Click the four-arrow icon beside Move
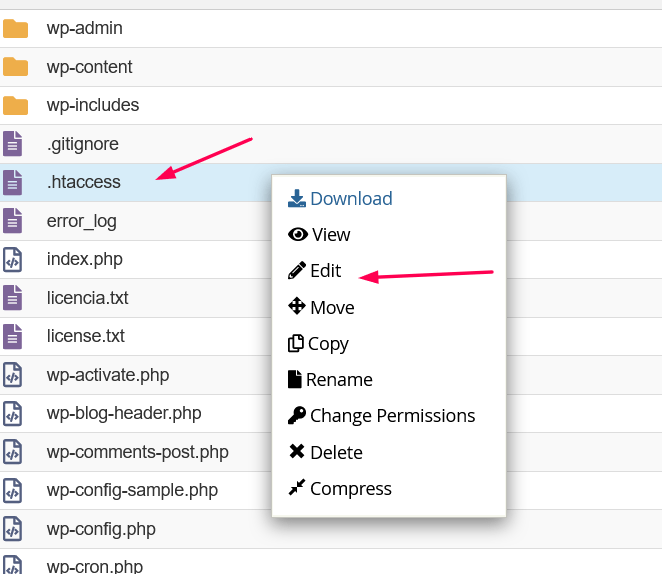The height and width of the screenshot is (574, 662). pos(297,306)
